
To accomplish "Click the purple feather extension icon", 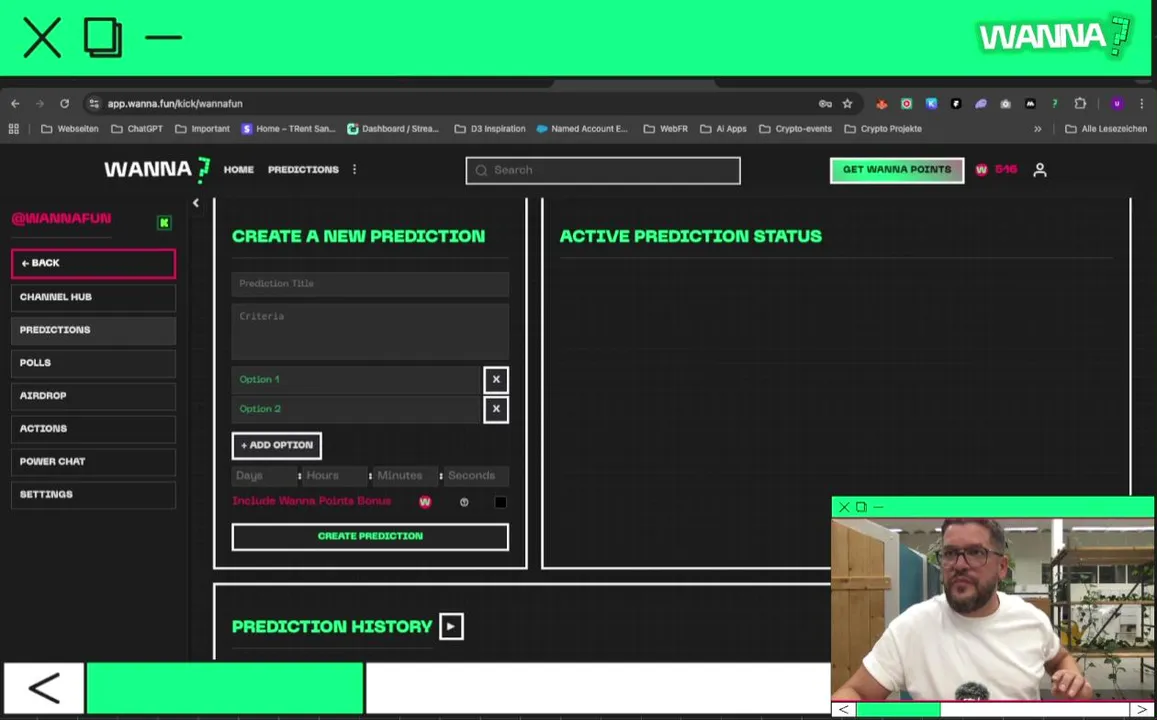I will coord(981,104).
